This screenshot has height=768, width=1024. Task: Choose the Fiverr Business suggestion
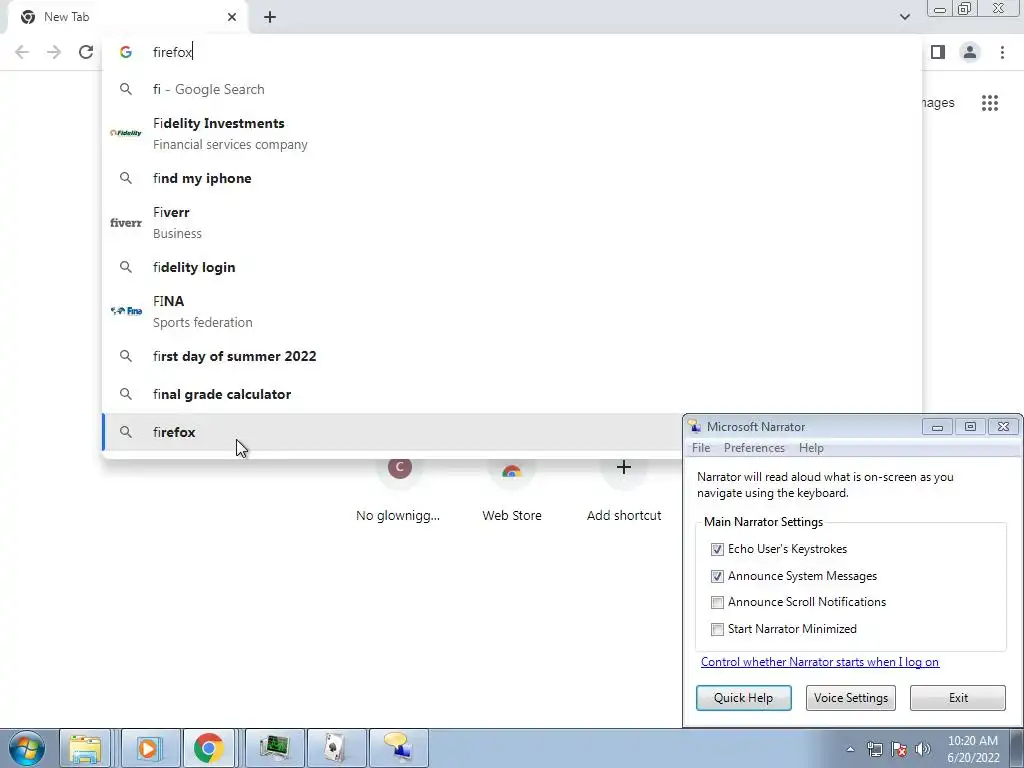[512, 223]
